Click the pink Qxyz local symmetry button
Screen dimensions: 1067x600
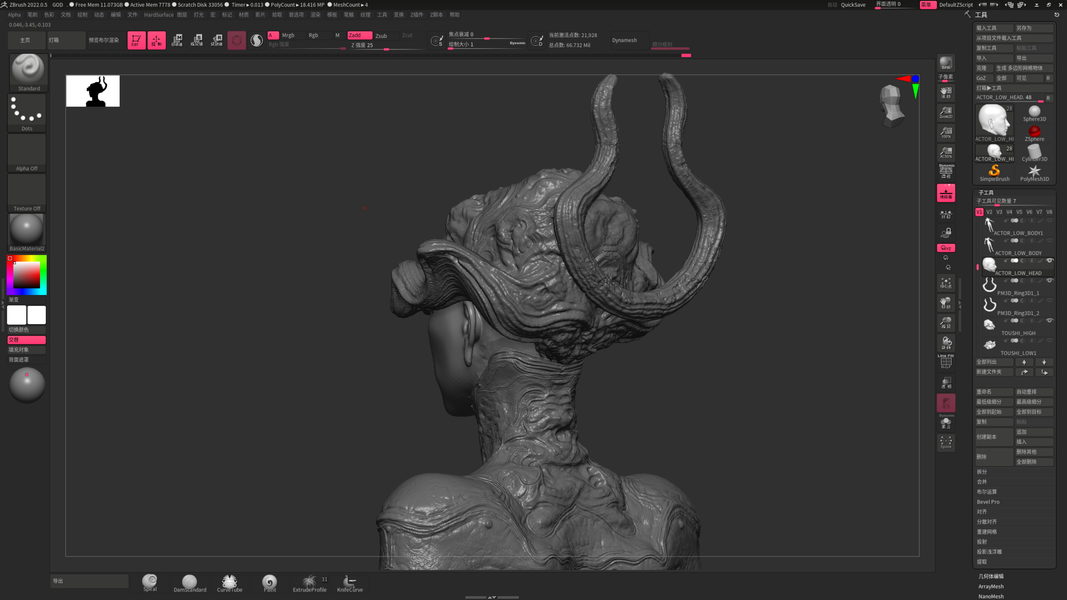(946, 248)
